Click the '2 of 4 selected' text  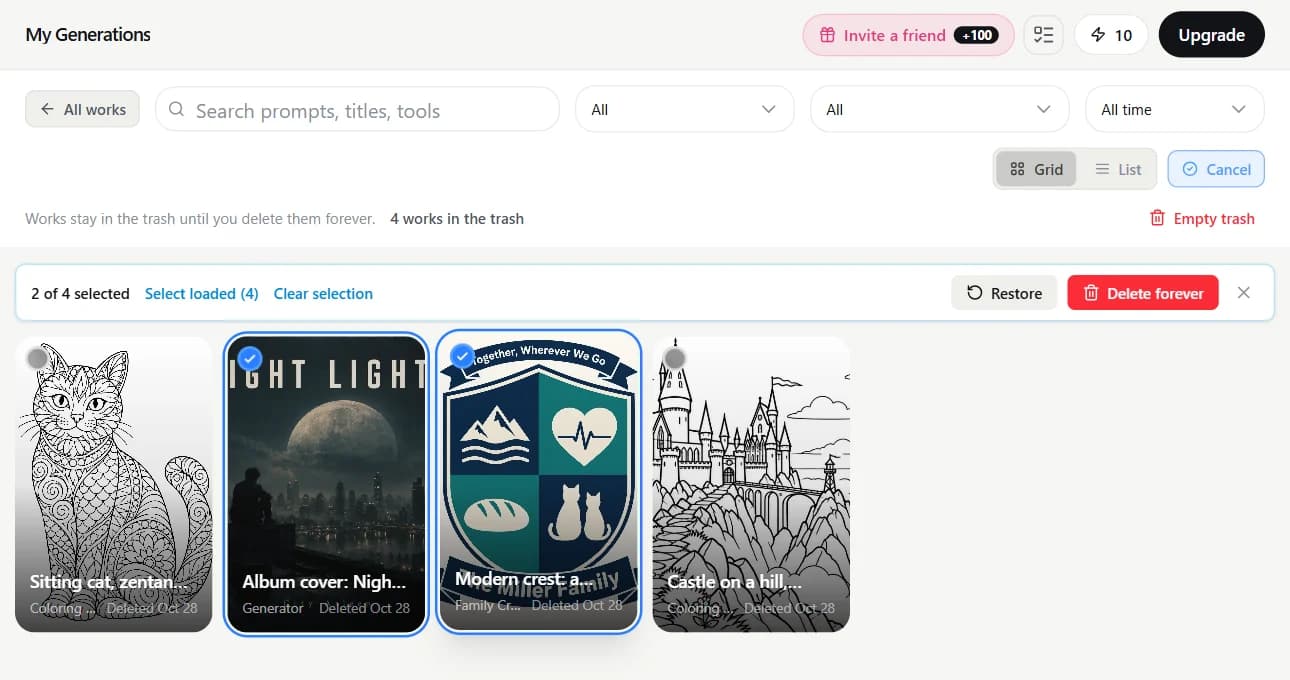coord(80,293)
